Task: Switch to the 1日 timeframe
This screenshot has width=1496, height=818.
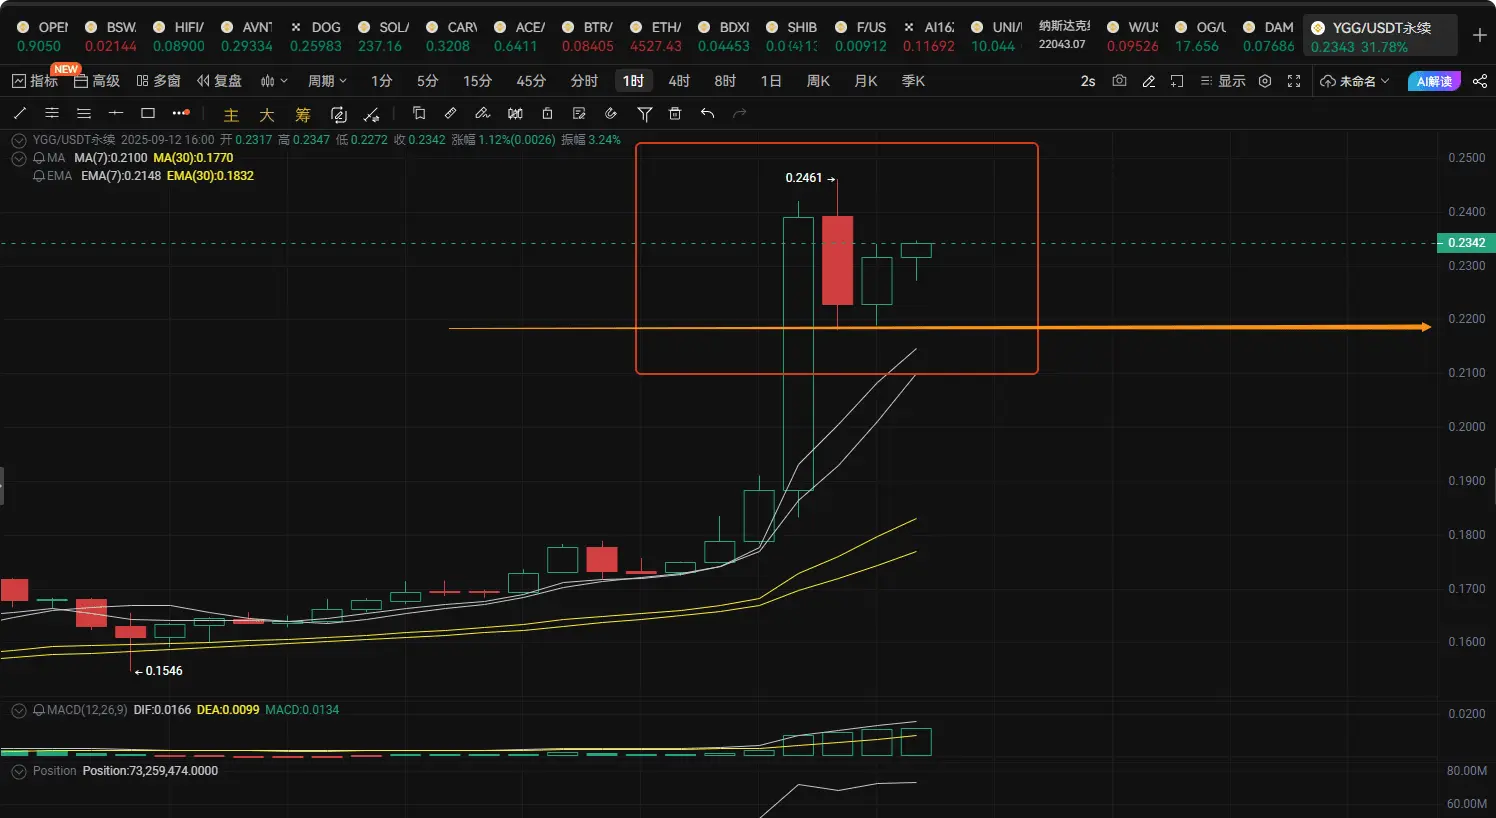Action: pos(771,81)
